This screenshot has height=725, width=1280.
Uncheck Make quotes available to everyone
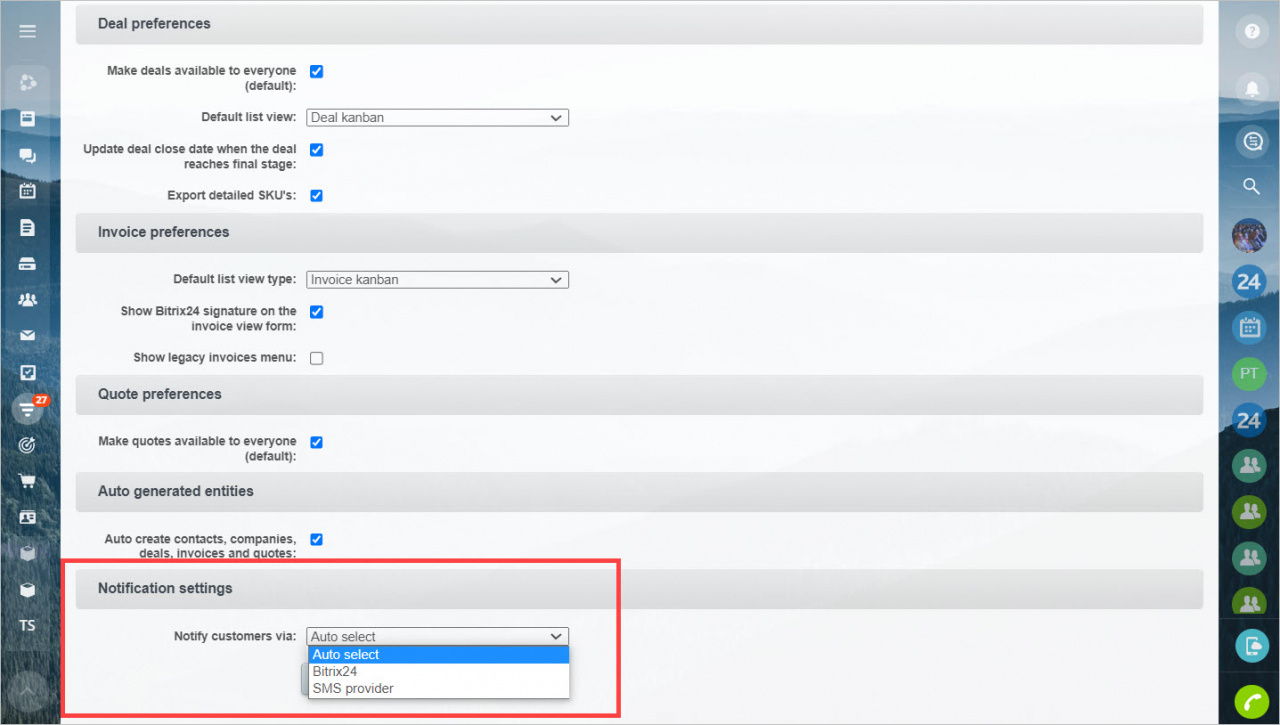(x=316, y=441)
